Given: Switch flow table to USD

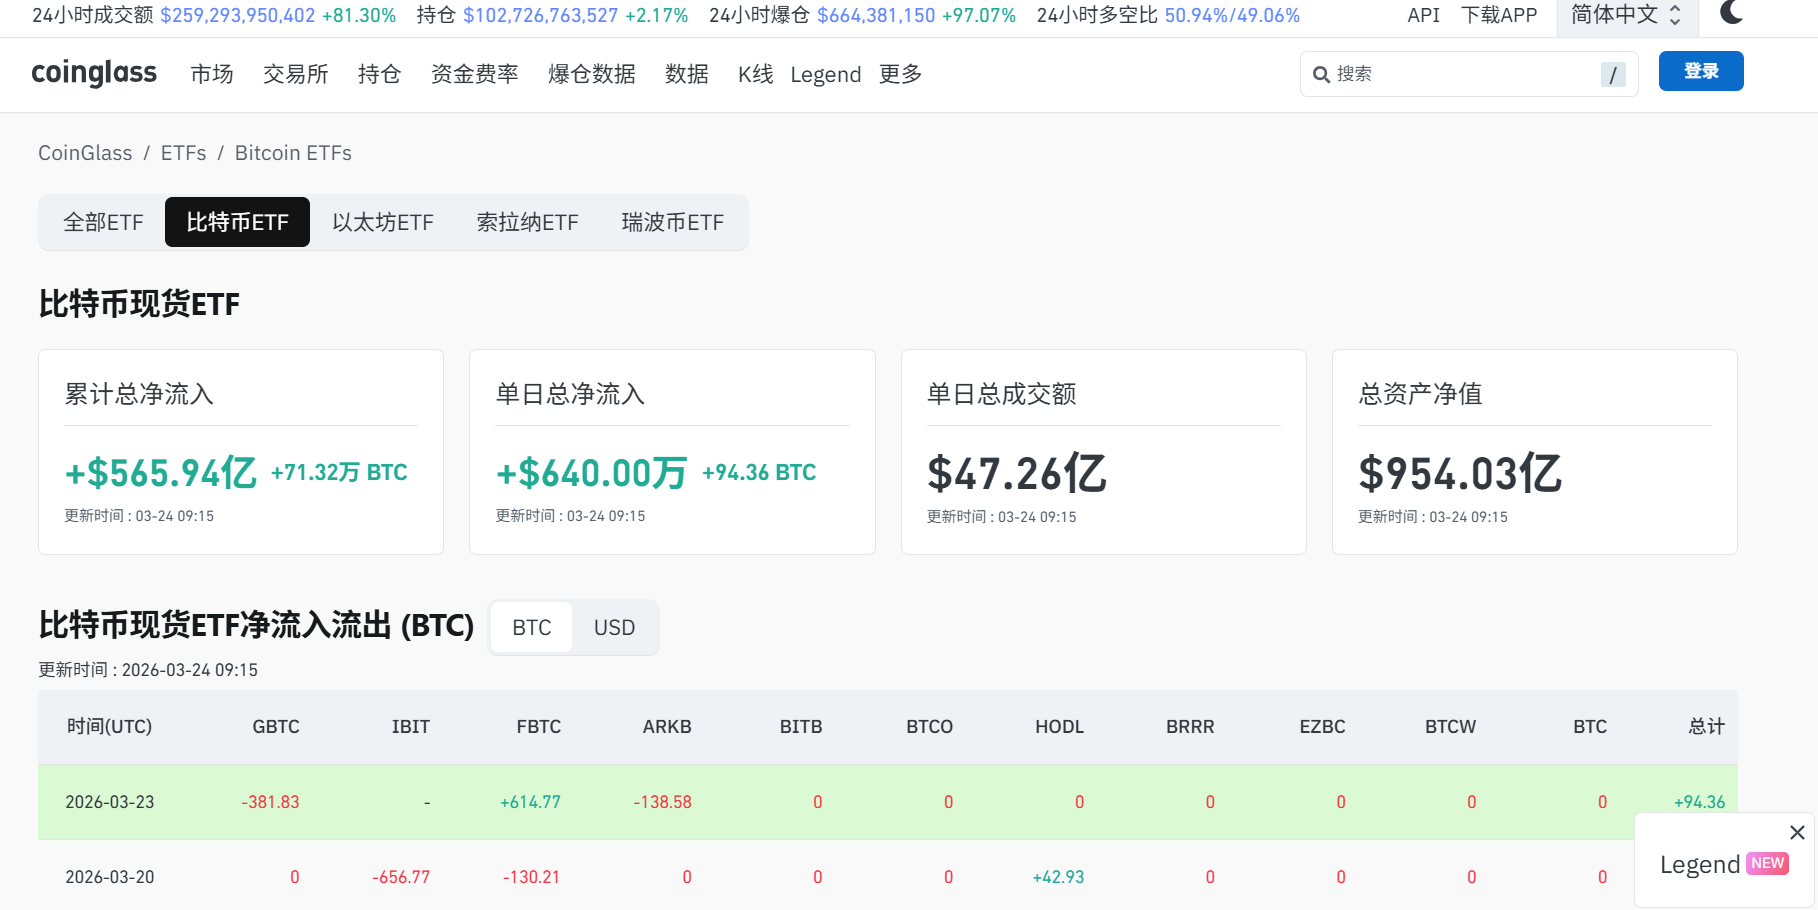Looking at the screenshot, I should [614, 627].
